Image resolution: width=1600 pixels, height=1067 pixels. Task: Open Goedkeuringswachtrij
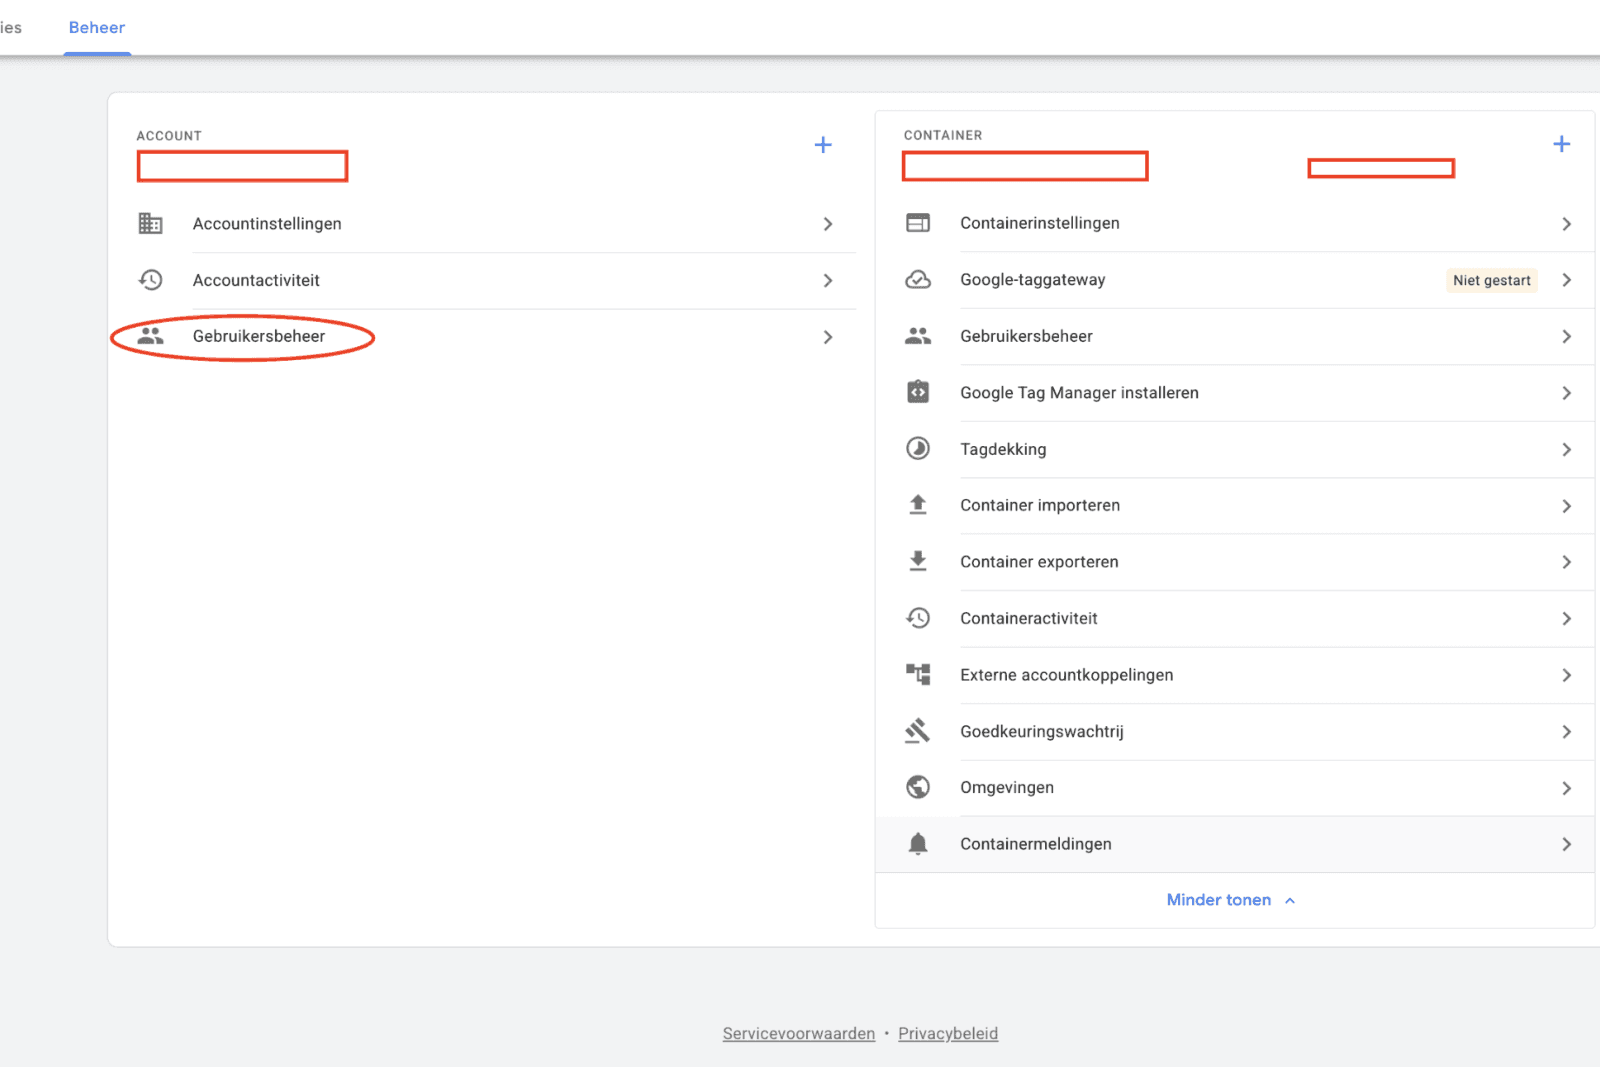(x=1235, y=731)
